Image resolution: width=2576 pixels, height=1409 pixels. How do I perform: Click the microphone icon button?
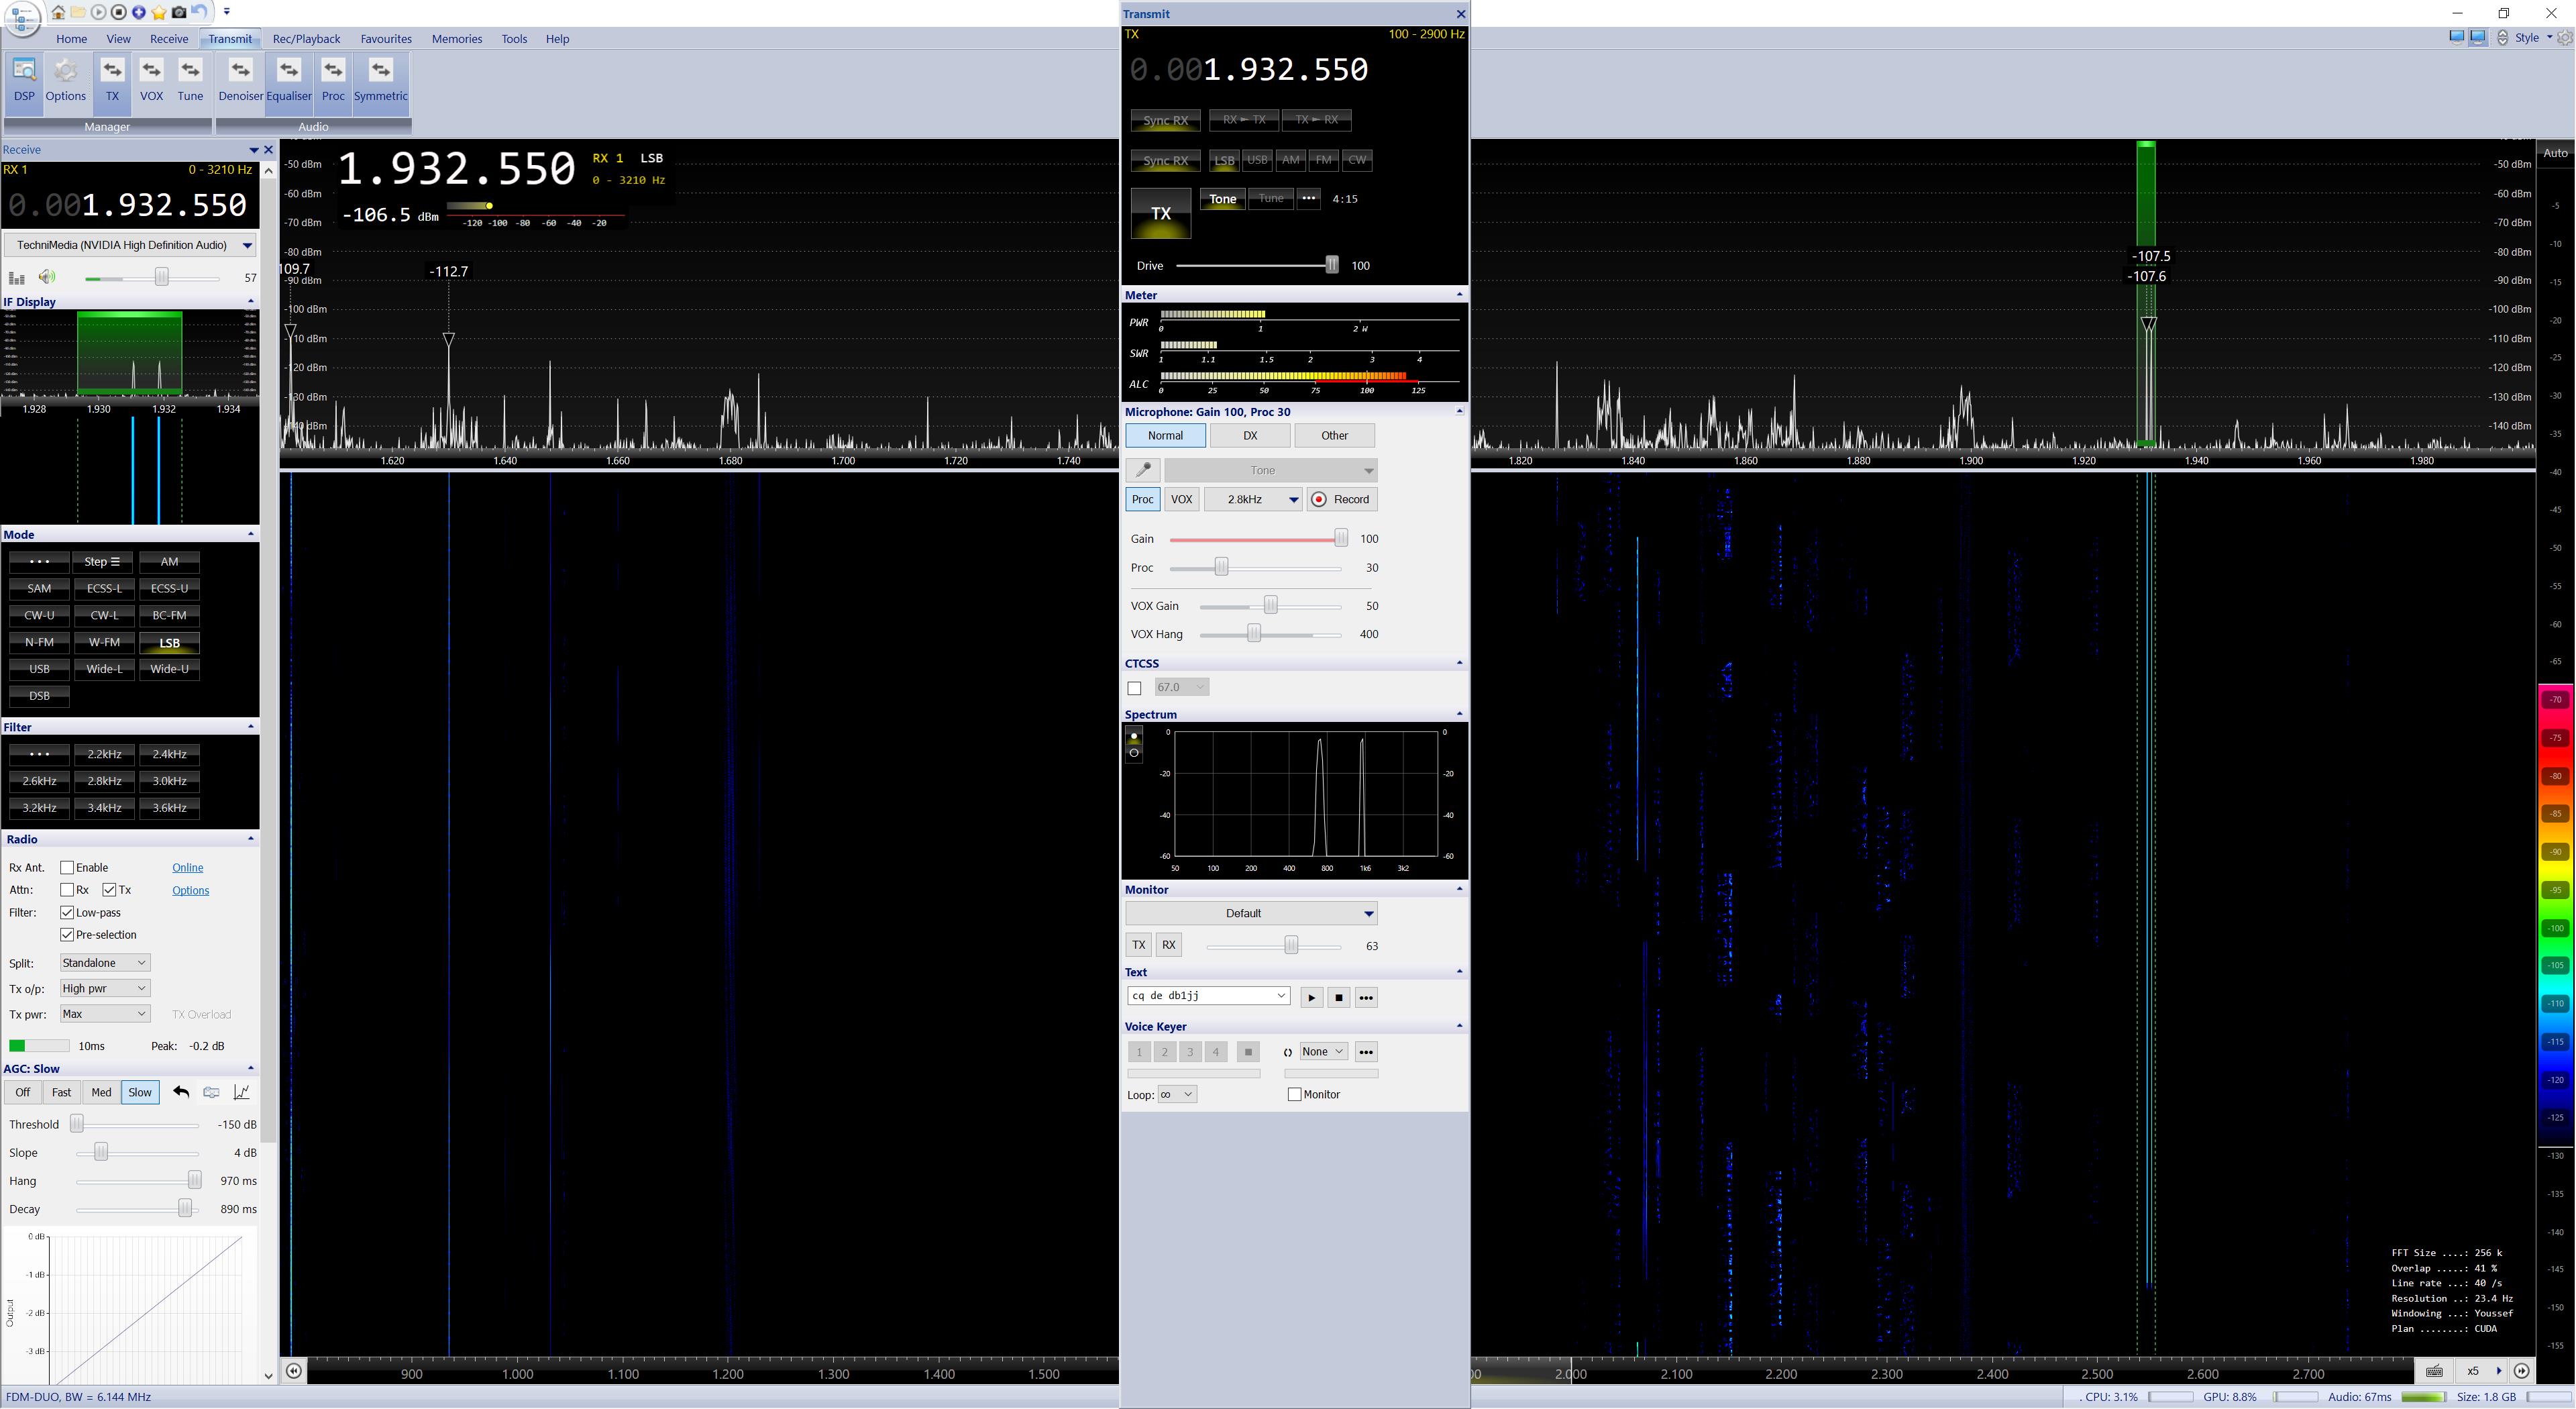tap(1142, 470)
